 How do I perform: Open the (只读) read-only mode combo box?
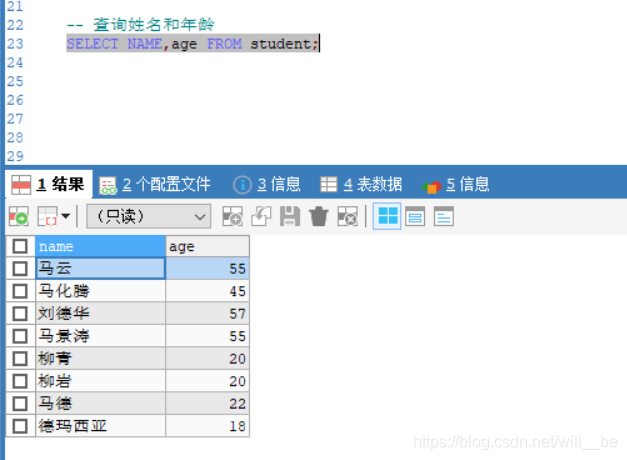point(148,216)
